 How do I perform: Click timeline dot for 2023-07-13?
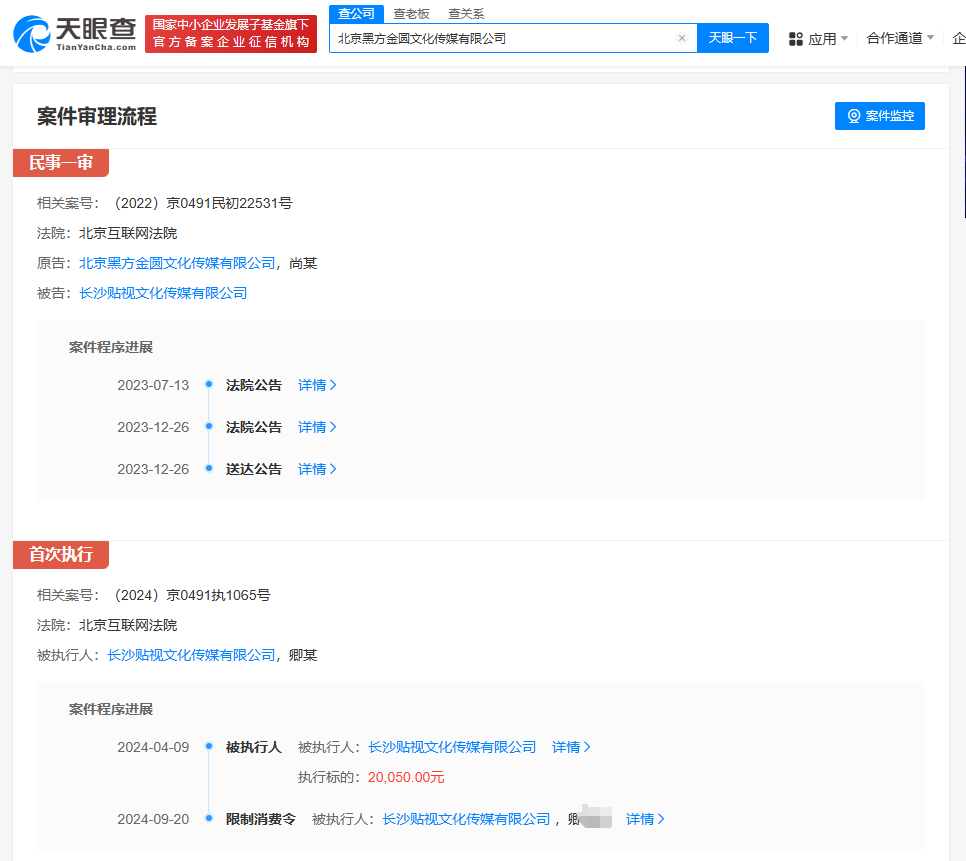point(209,384)
